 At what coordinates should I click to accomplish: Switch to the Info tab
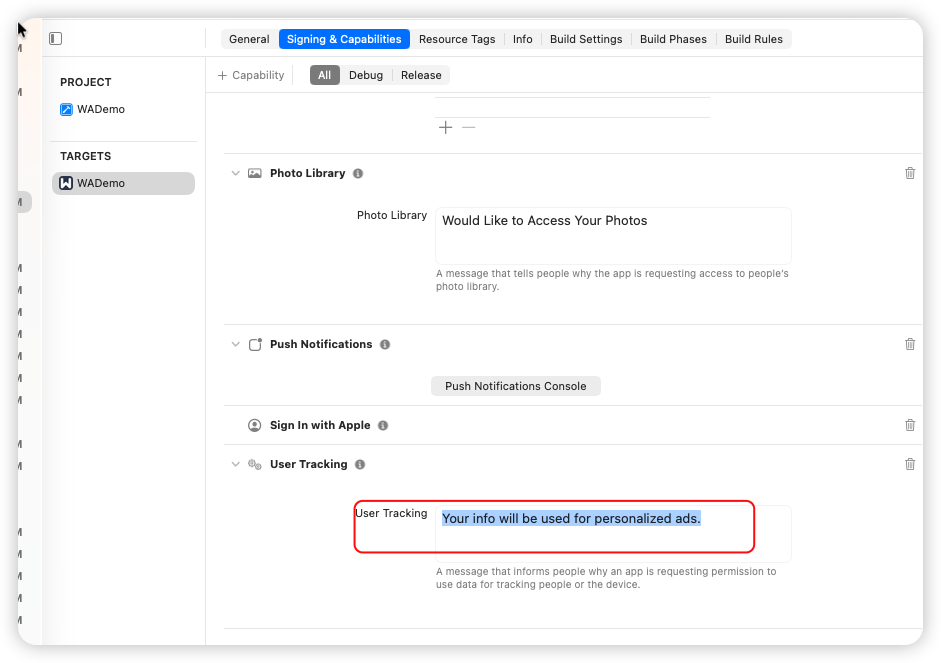[522, 39]
